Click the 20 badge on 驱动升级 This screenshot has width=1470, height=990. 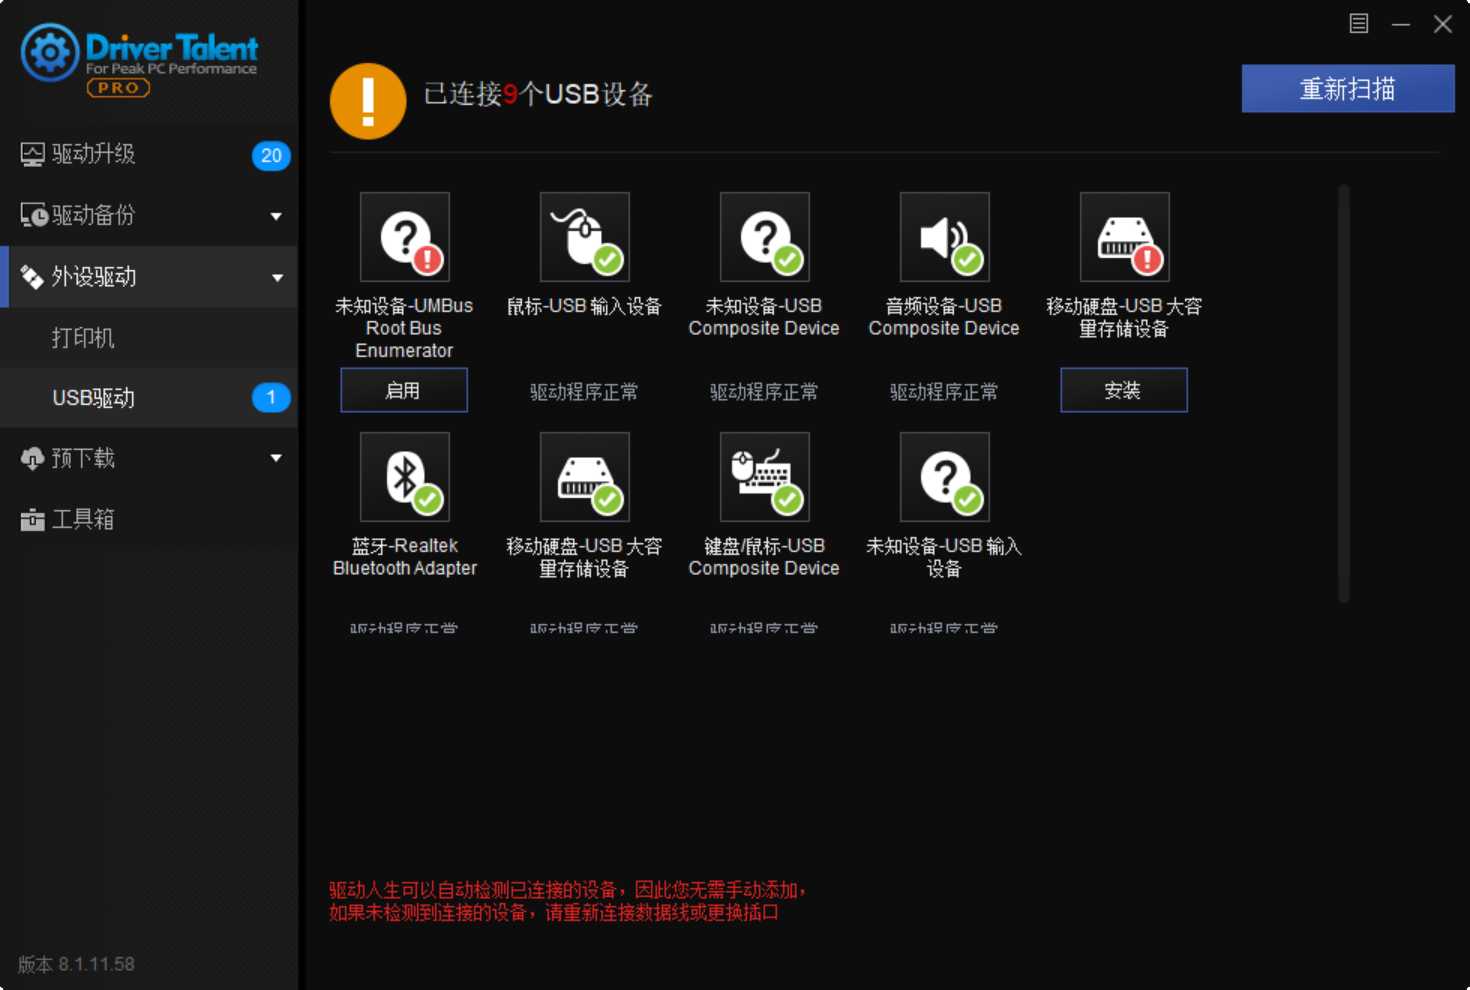tap(271, 155)
